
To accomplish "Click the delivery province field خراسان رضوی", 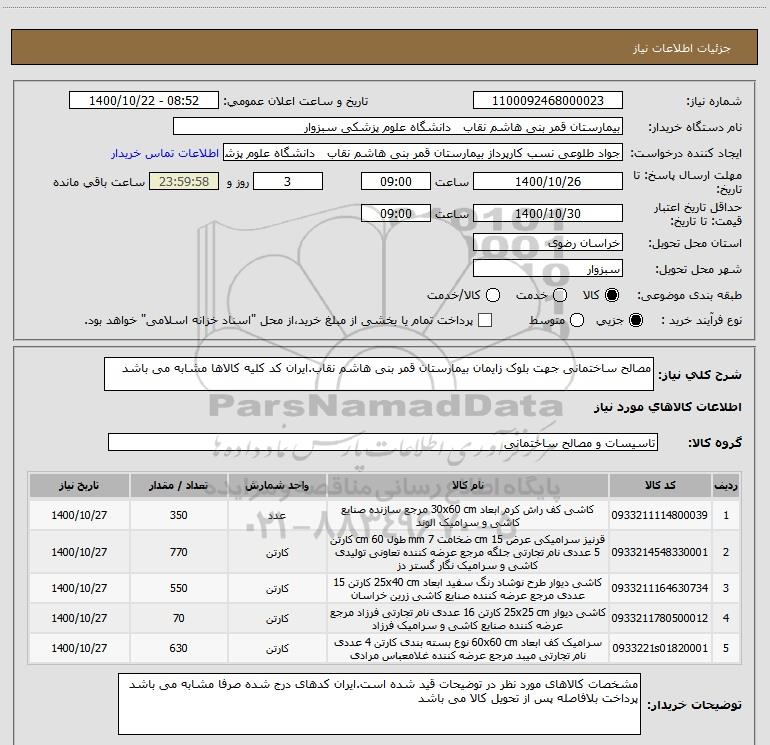I will 548,242.
